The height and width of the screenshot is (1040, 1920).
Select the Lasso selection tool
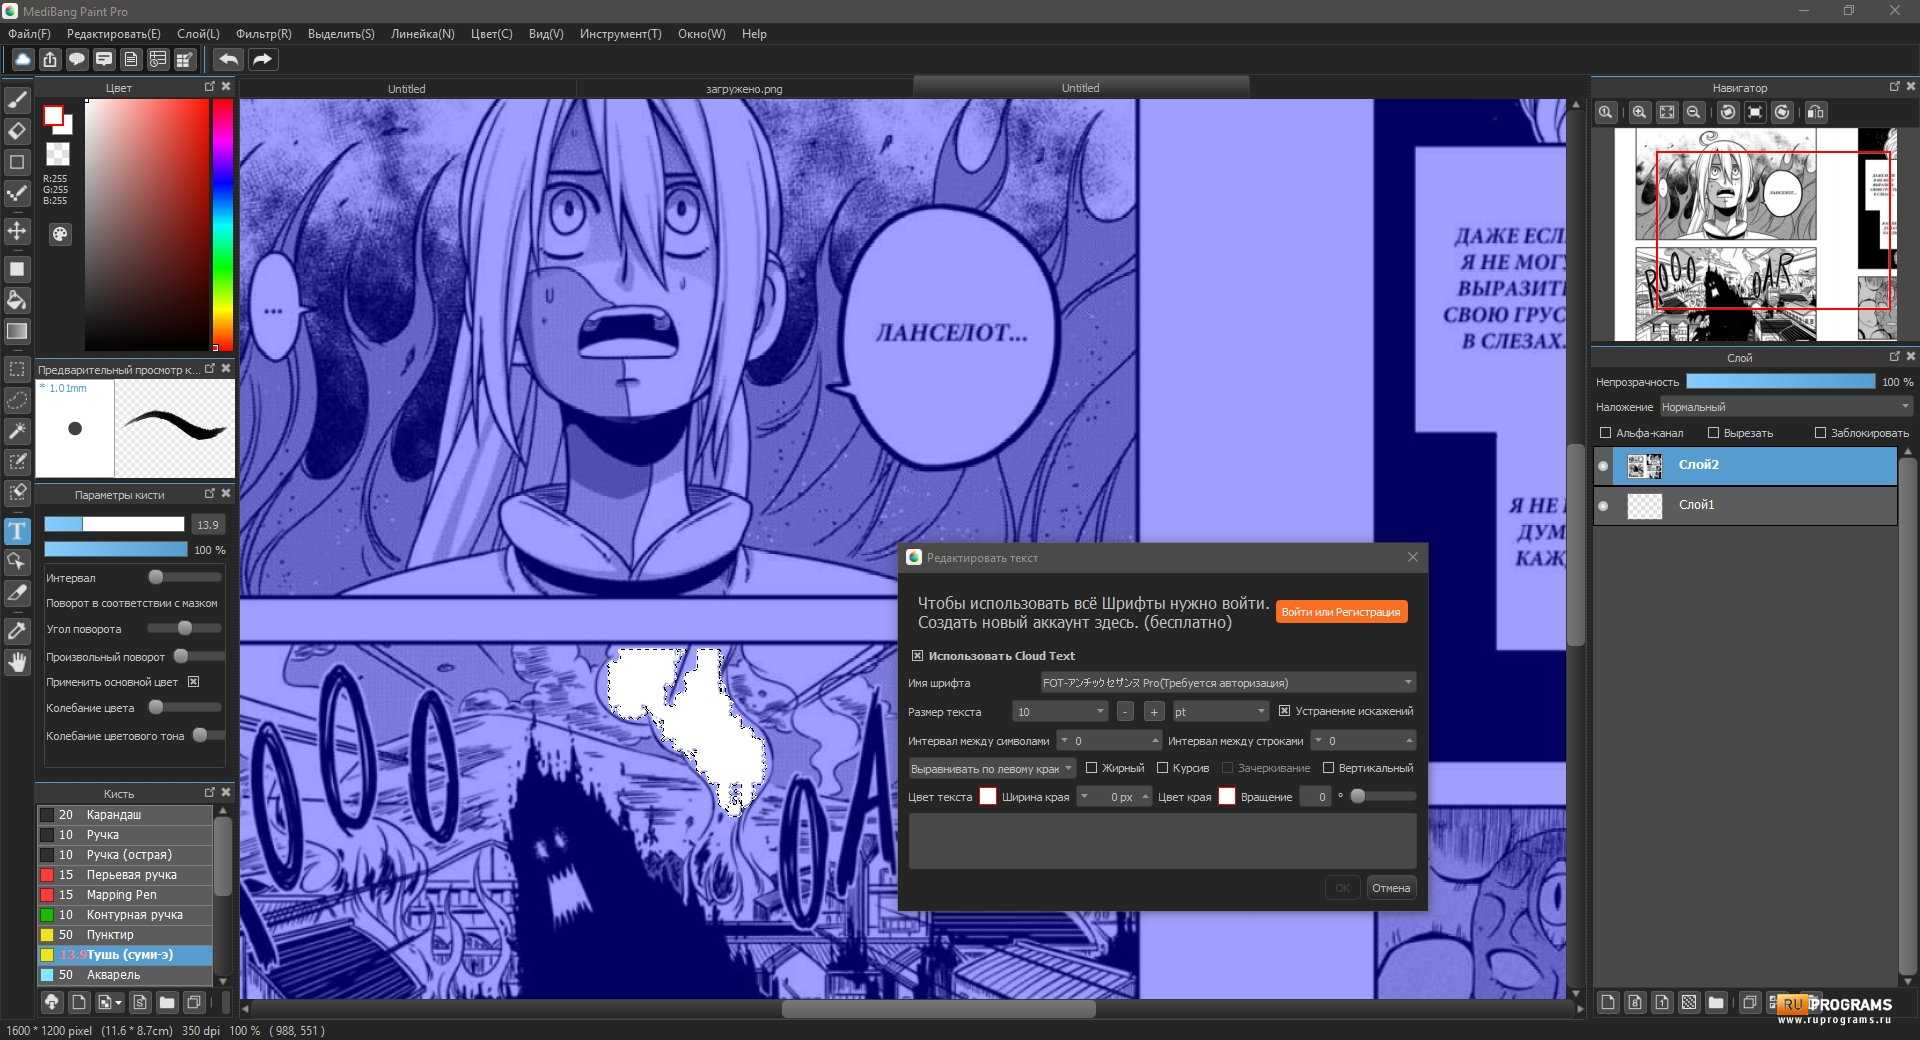coord(17,400)
